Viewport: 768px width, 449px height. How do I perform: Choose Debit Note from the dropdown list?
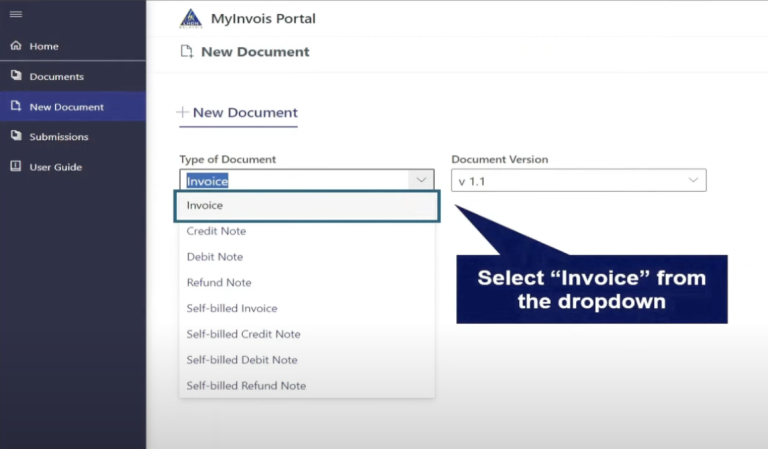(307, 257)
